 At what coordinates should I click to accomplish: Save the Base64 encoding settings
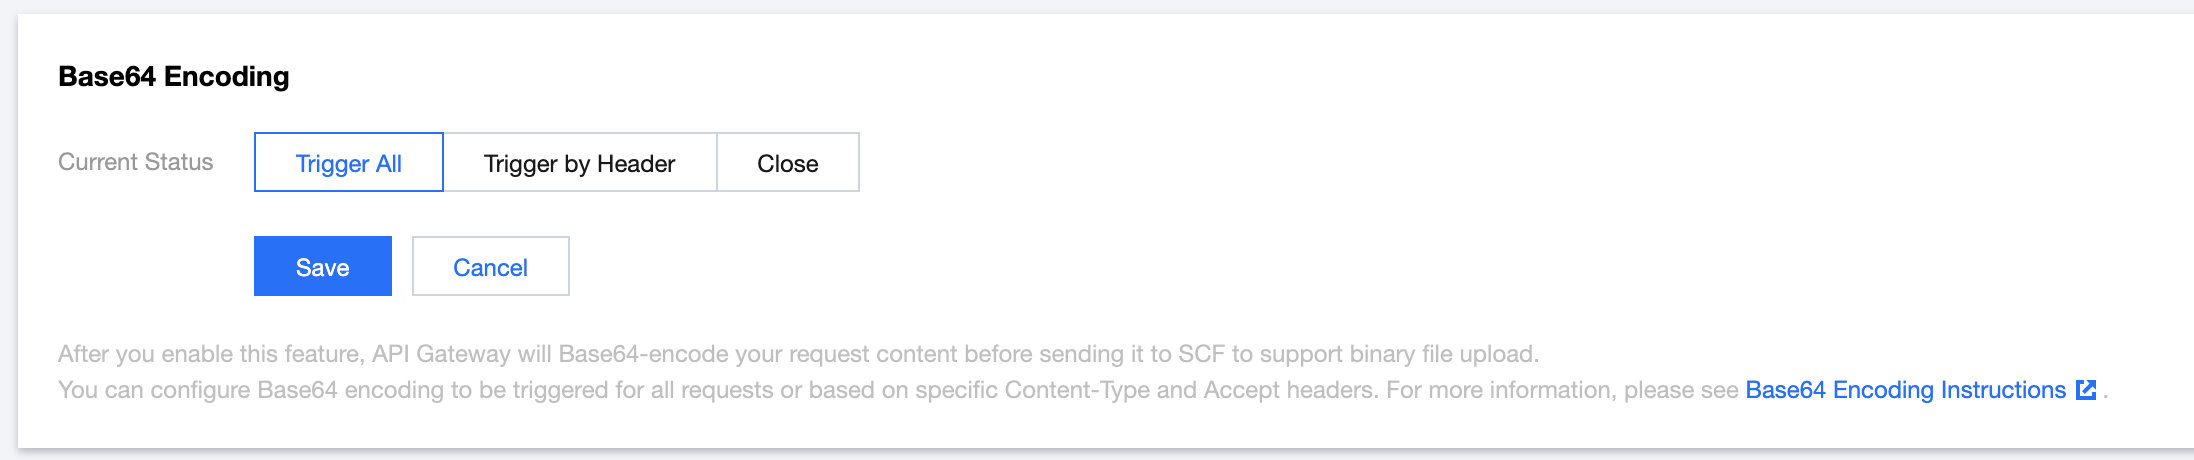point(322,267)
